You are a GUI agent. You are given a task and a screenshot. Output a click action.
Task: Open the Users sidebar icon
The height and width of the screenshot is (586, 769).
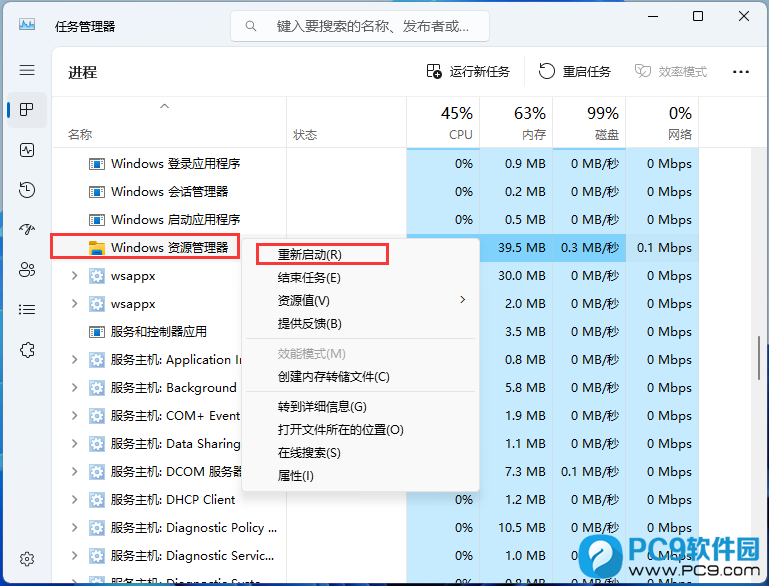(27, 270)
